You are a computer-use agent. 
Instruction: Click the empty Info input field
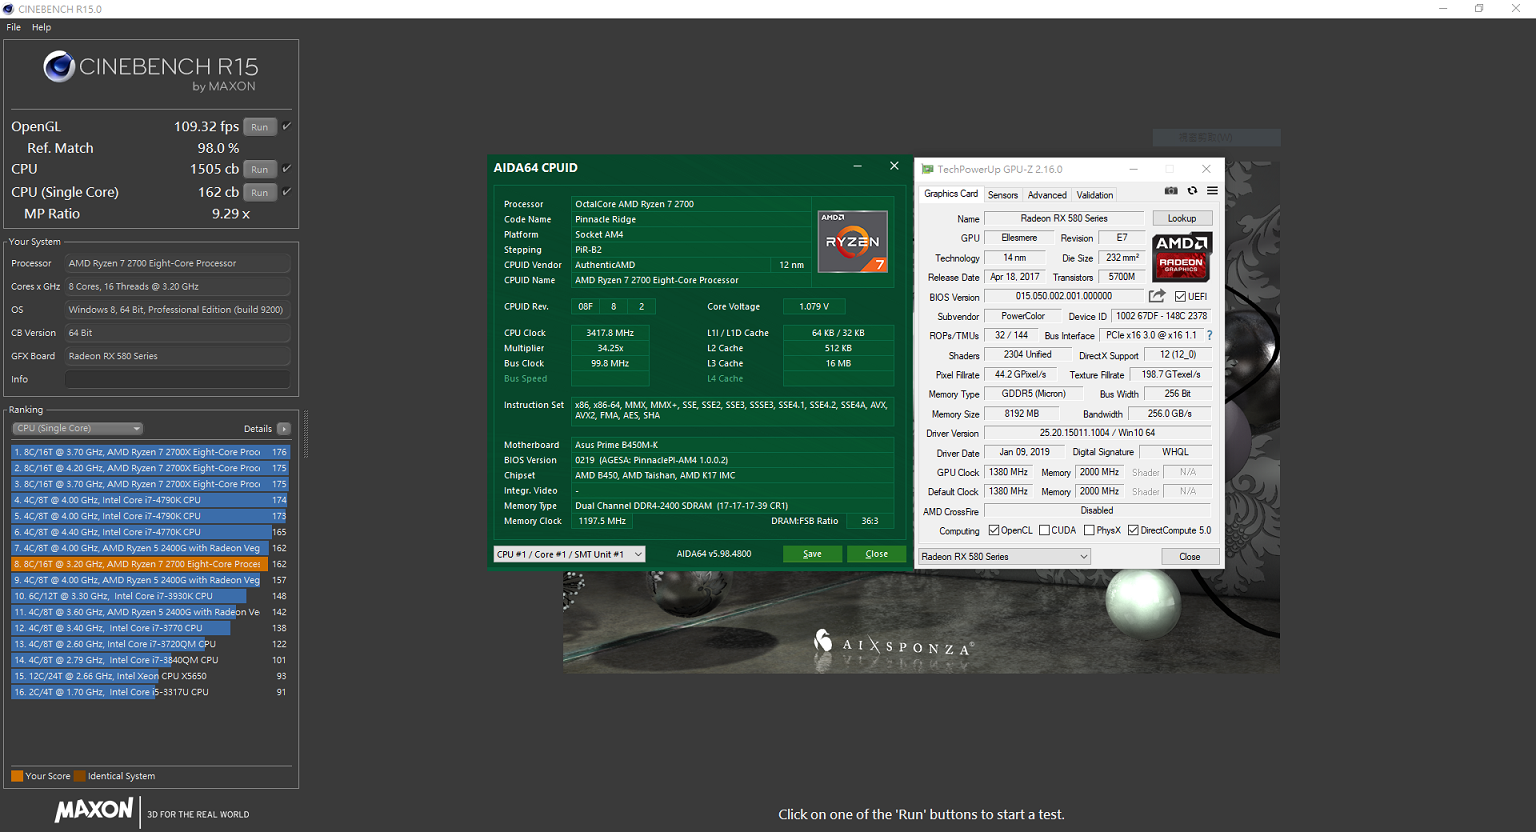click(x=177, y=379)
